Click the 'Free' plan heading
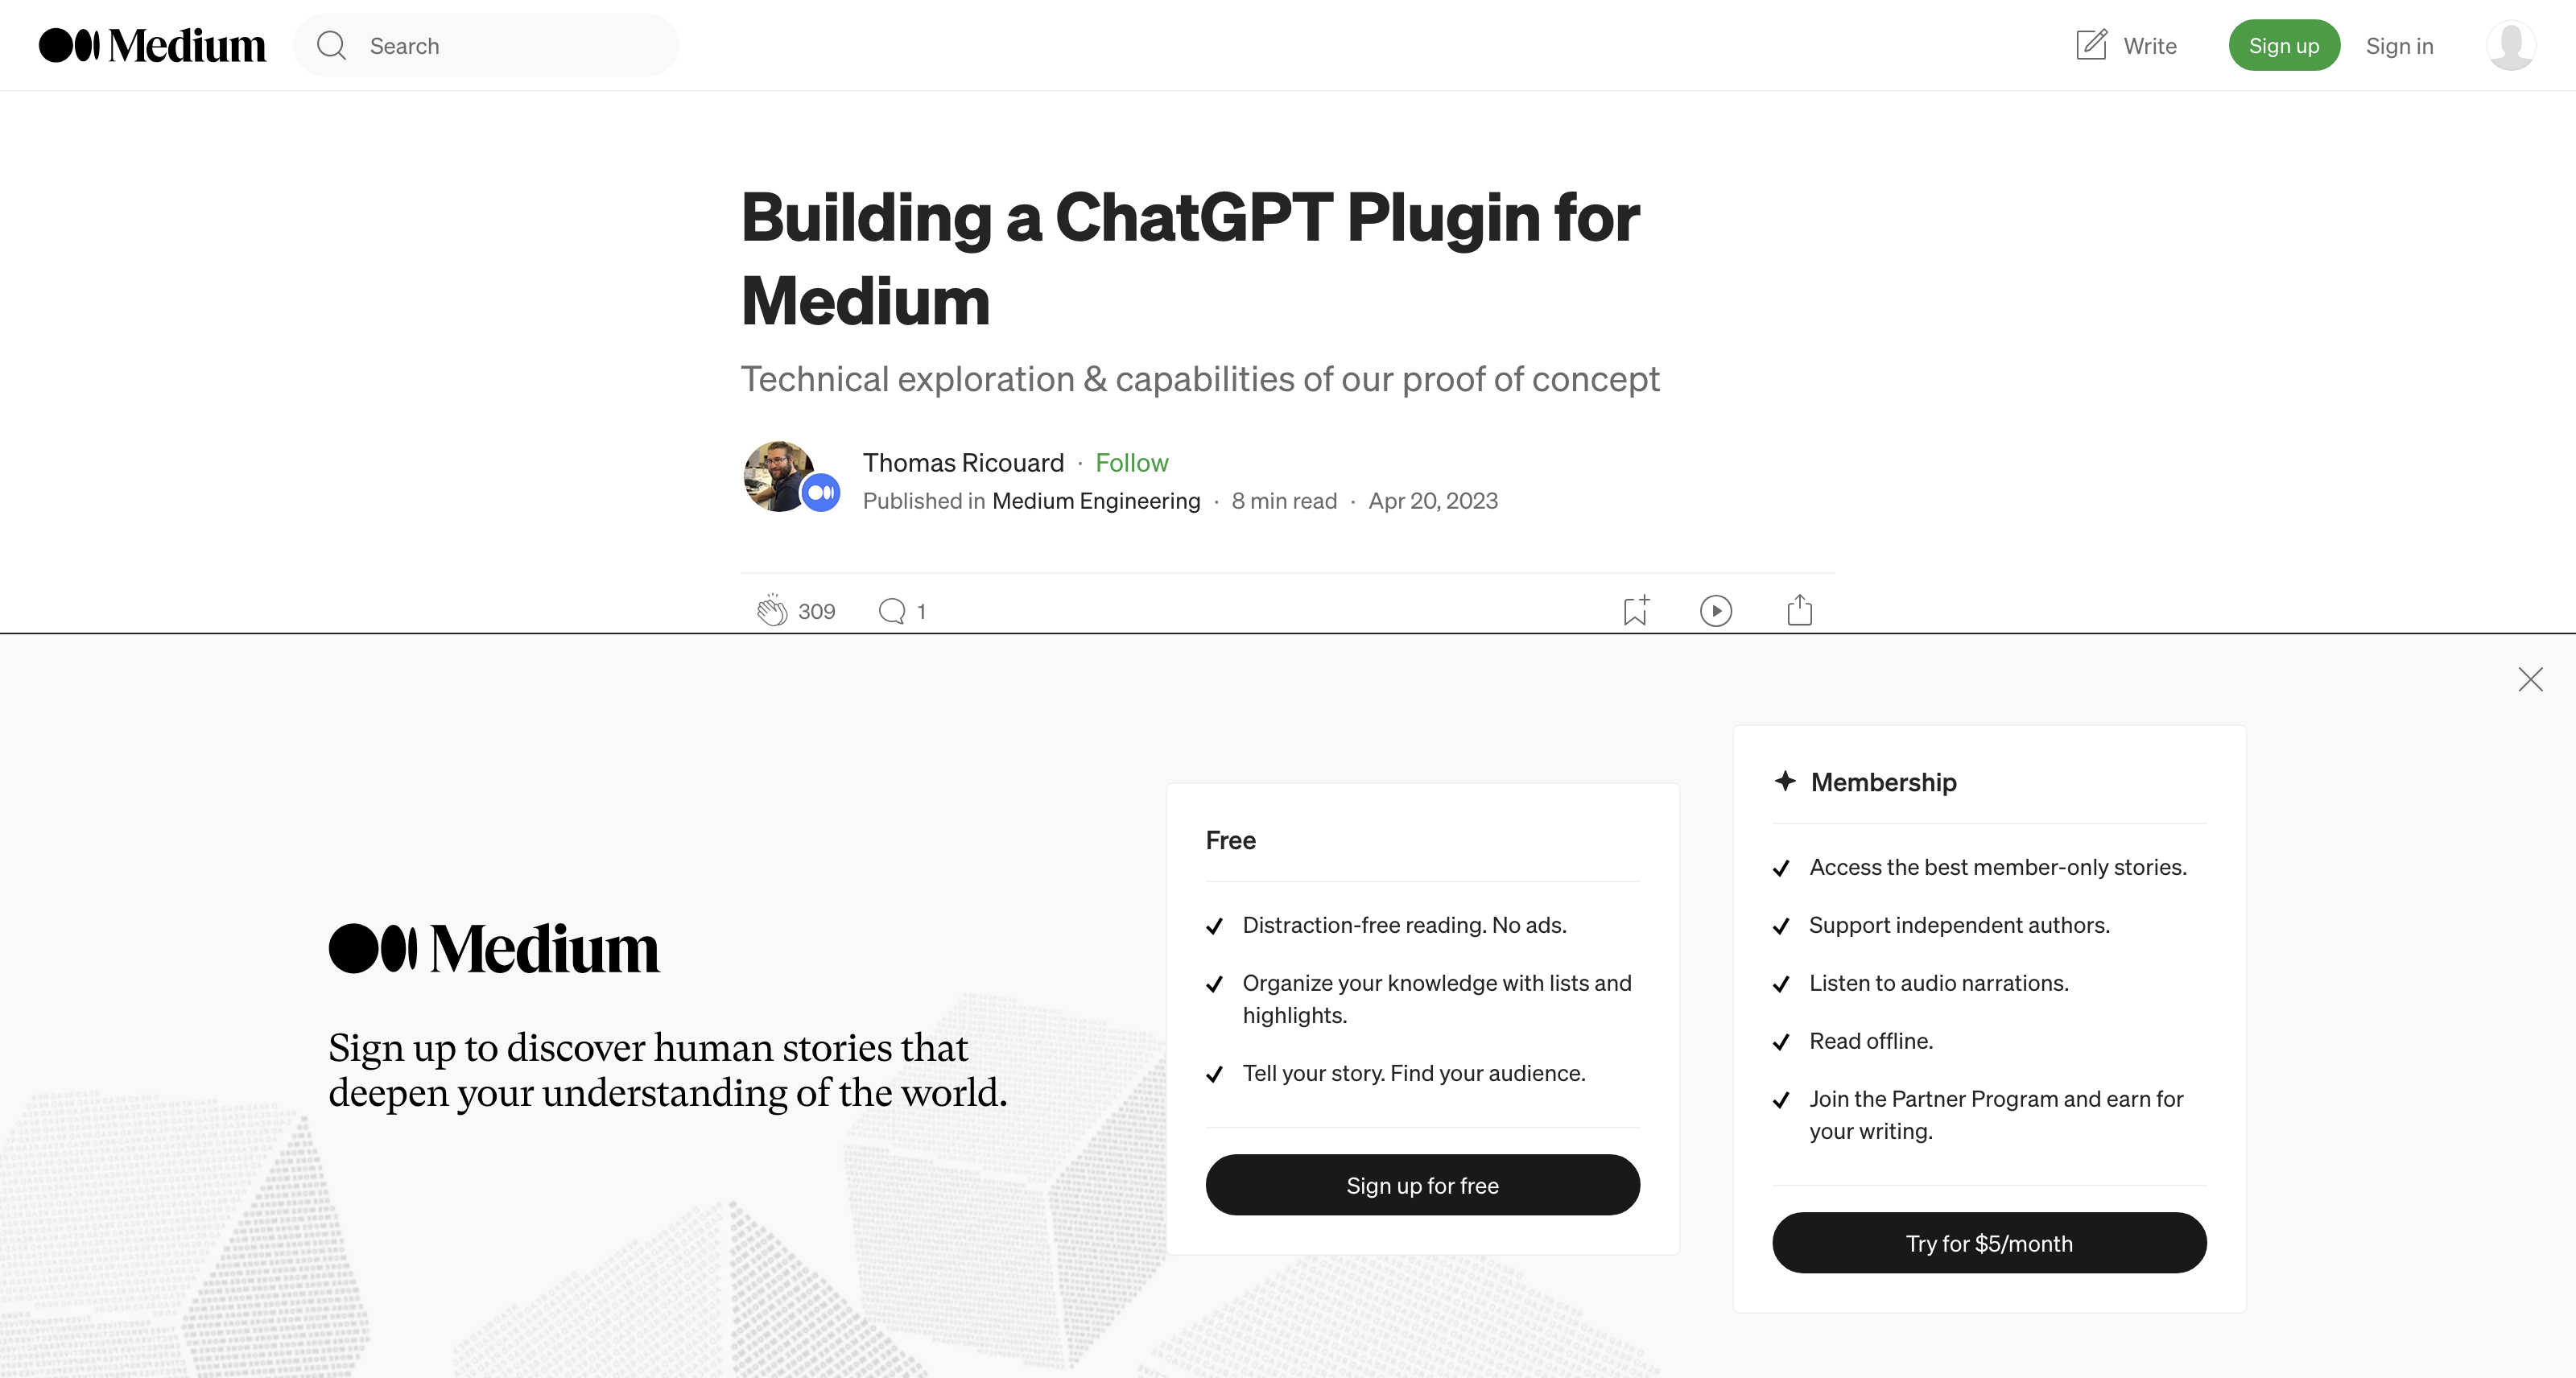This screenshot has width=2576, height=1378. click(1230, 840)
